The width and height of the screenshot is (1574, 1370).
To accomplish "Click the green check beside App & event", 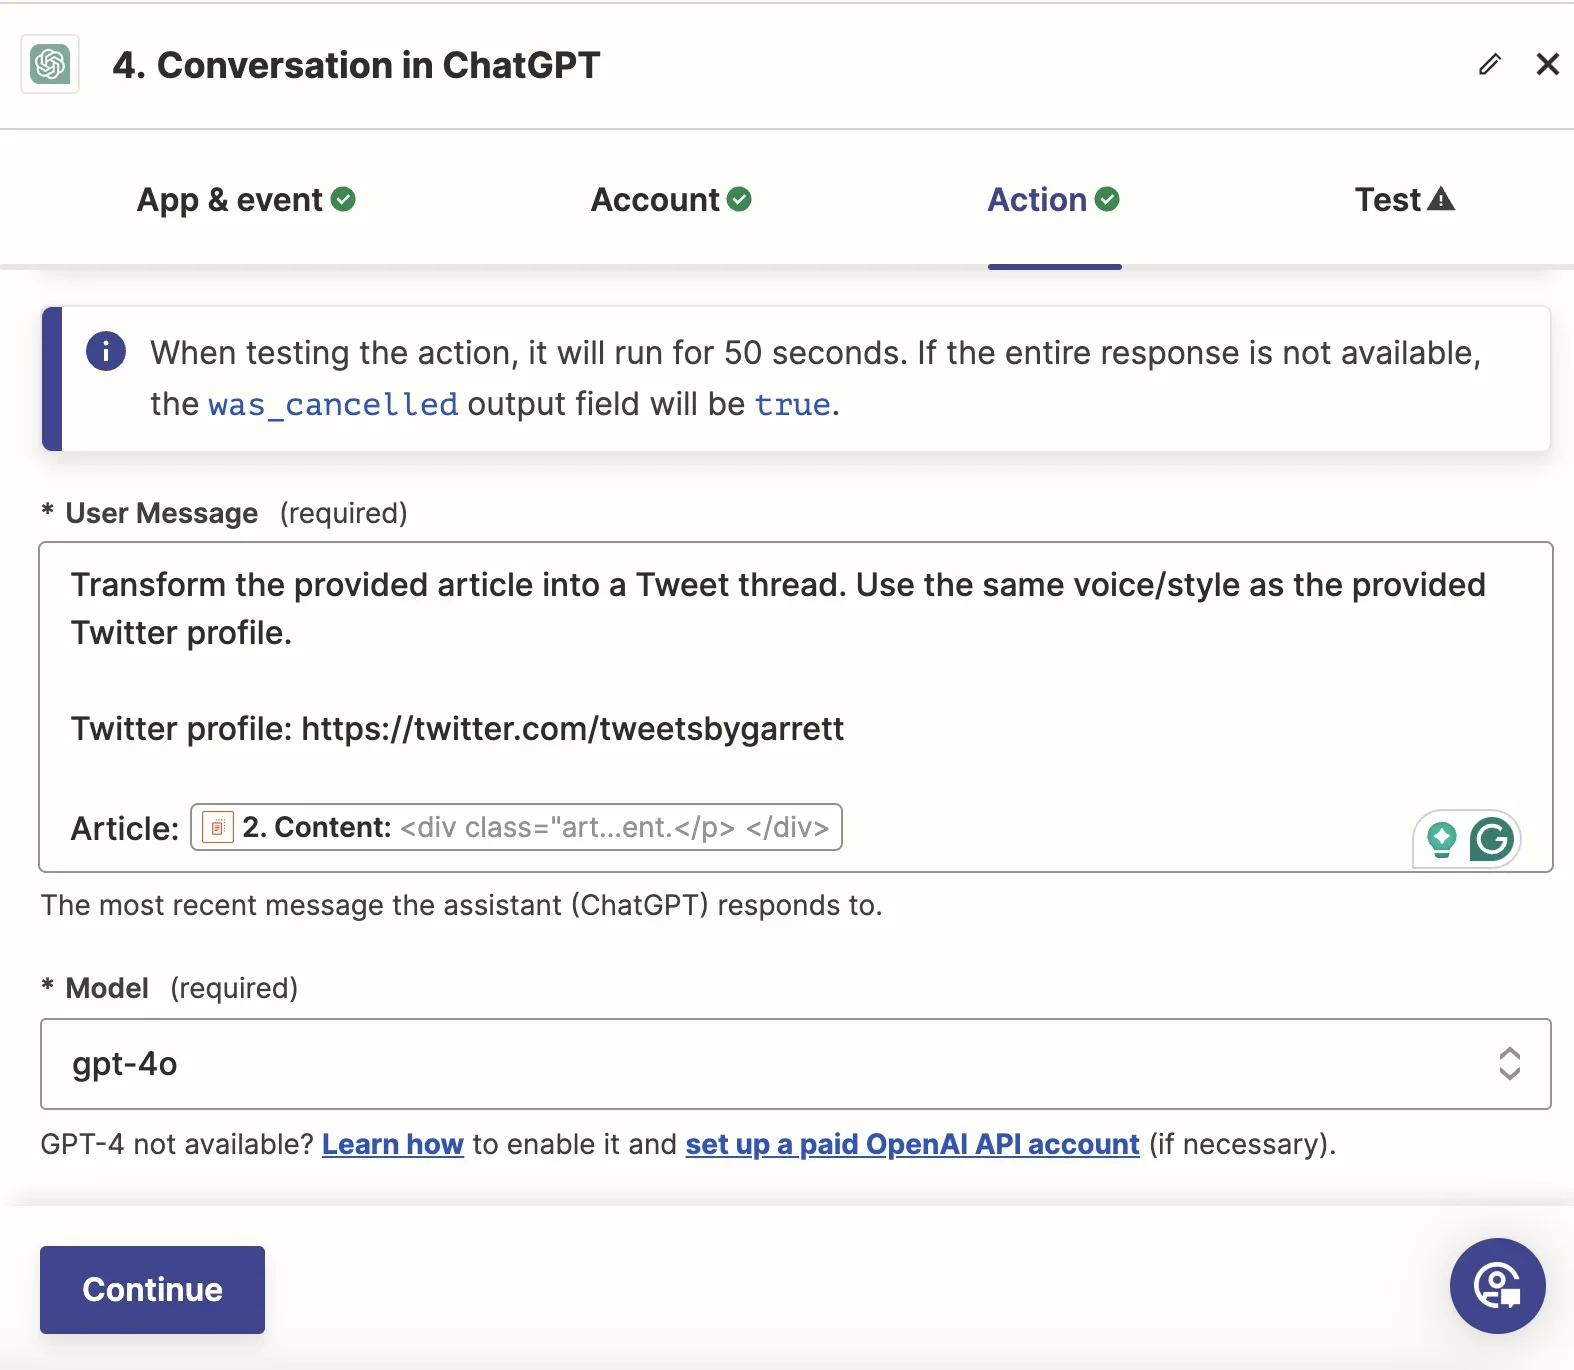I will point(343,200).
